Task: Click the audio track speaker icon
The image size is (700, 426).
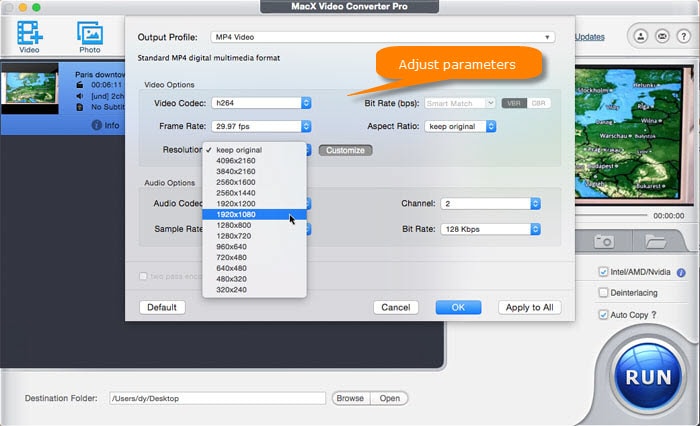Action: [x=79, y=96]
